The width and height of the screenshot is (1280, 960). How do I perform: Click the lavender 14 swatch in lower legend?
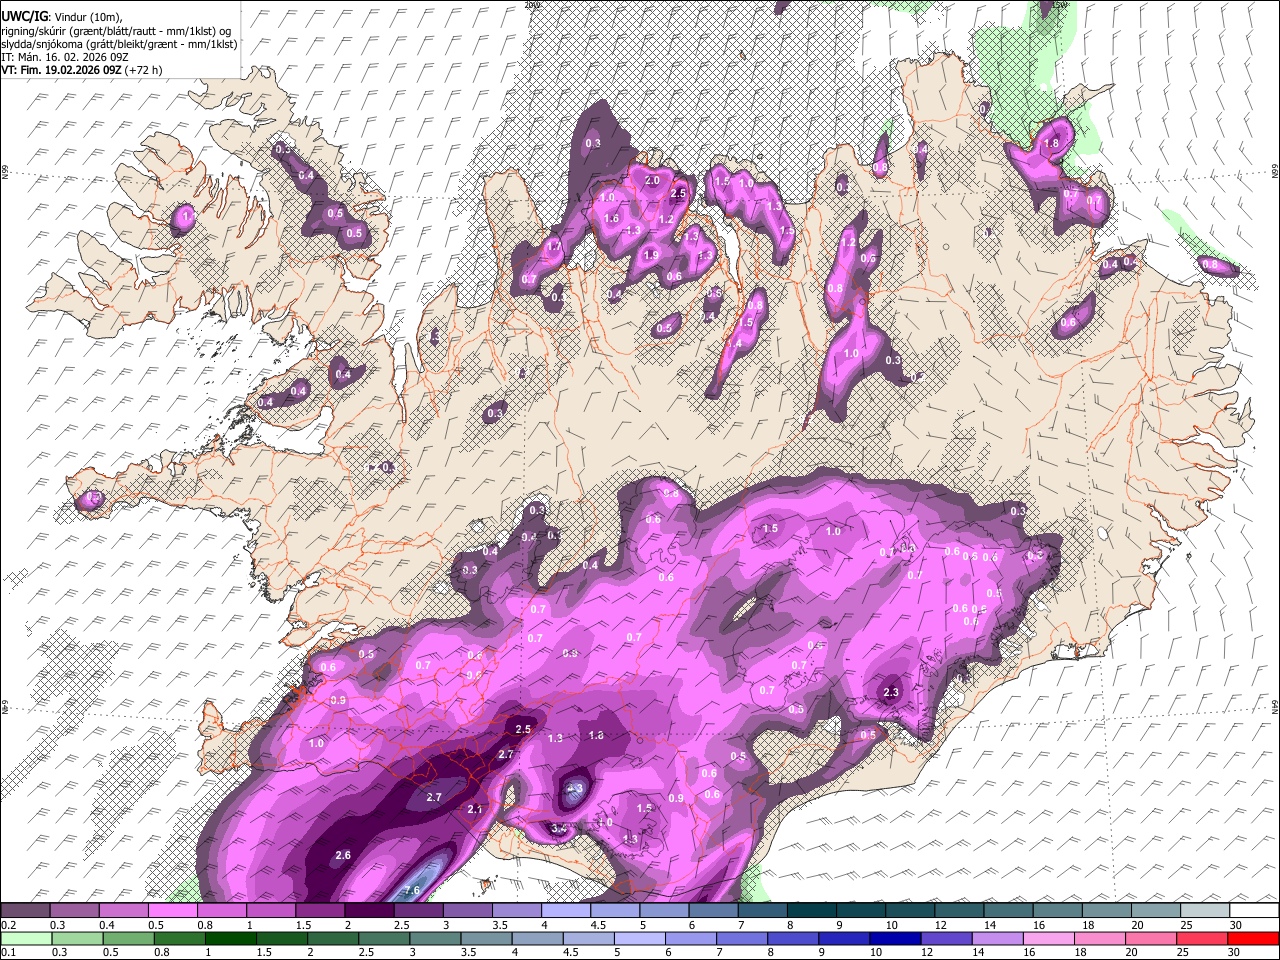(x=998, y=938)
